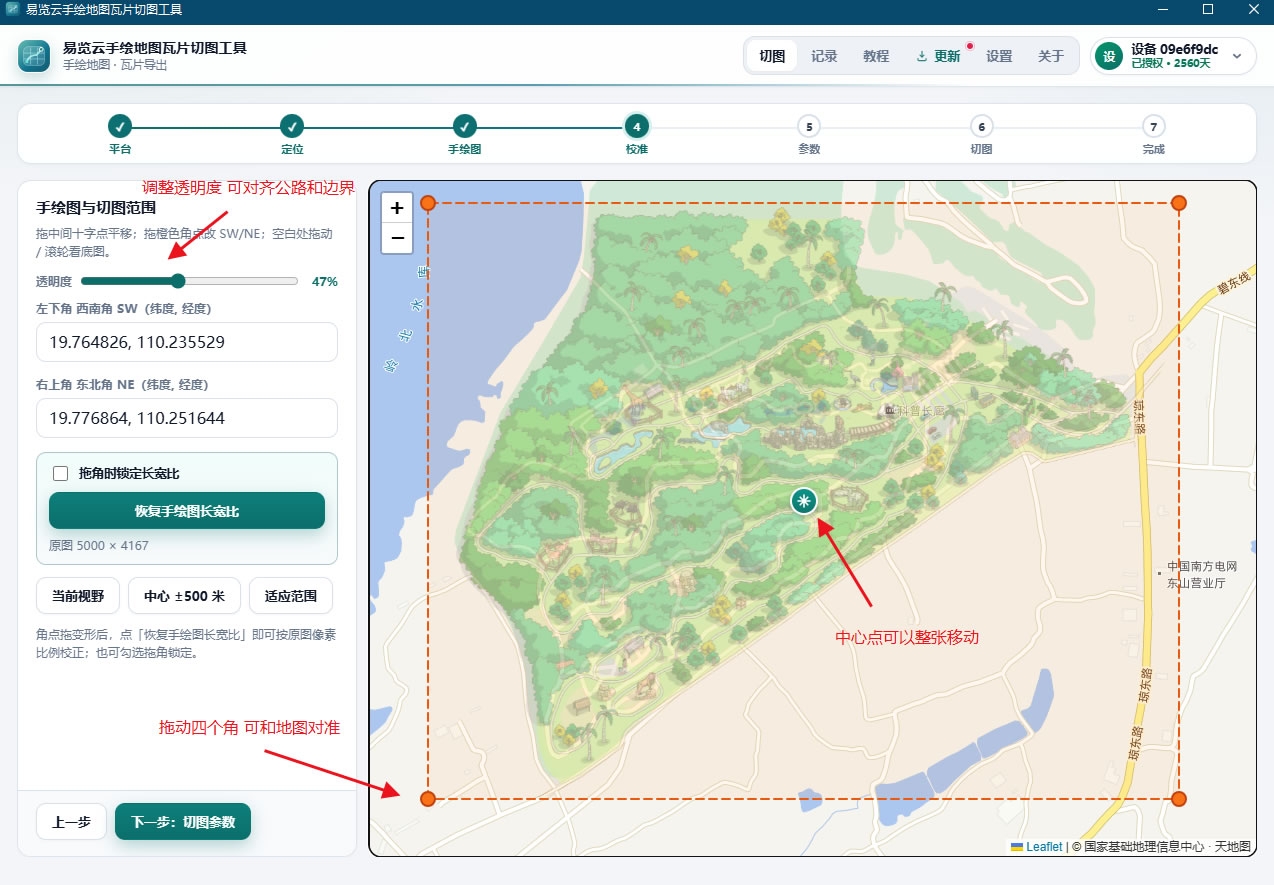Click 下一步：切图参数 button
This screenshot has height=885, width=1274.
(x=183, y=822)
